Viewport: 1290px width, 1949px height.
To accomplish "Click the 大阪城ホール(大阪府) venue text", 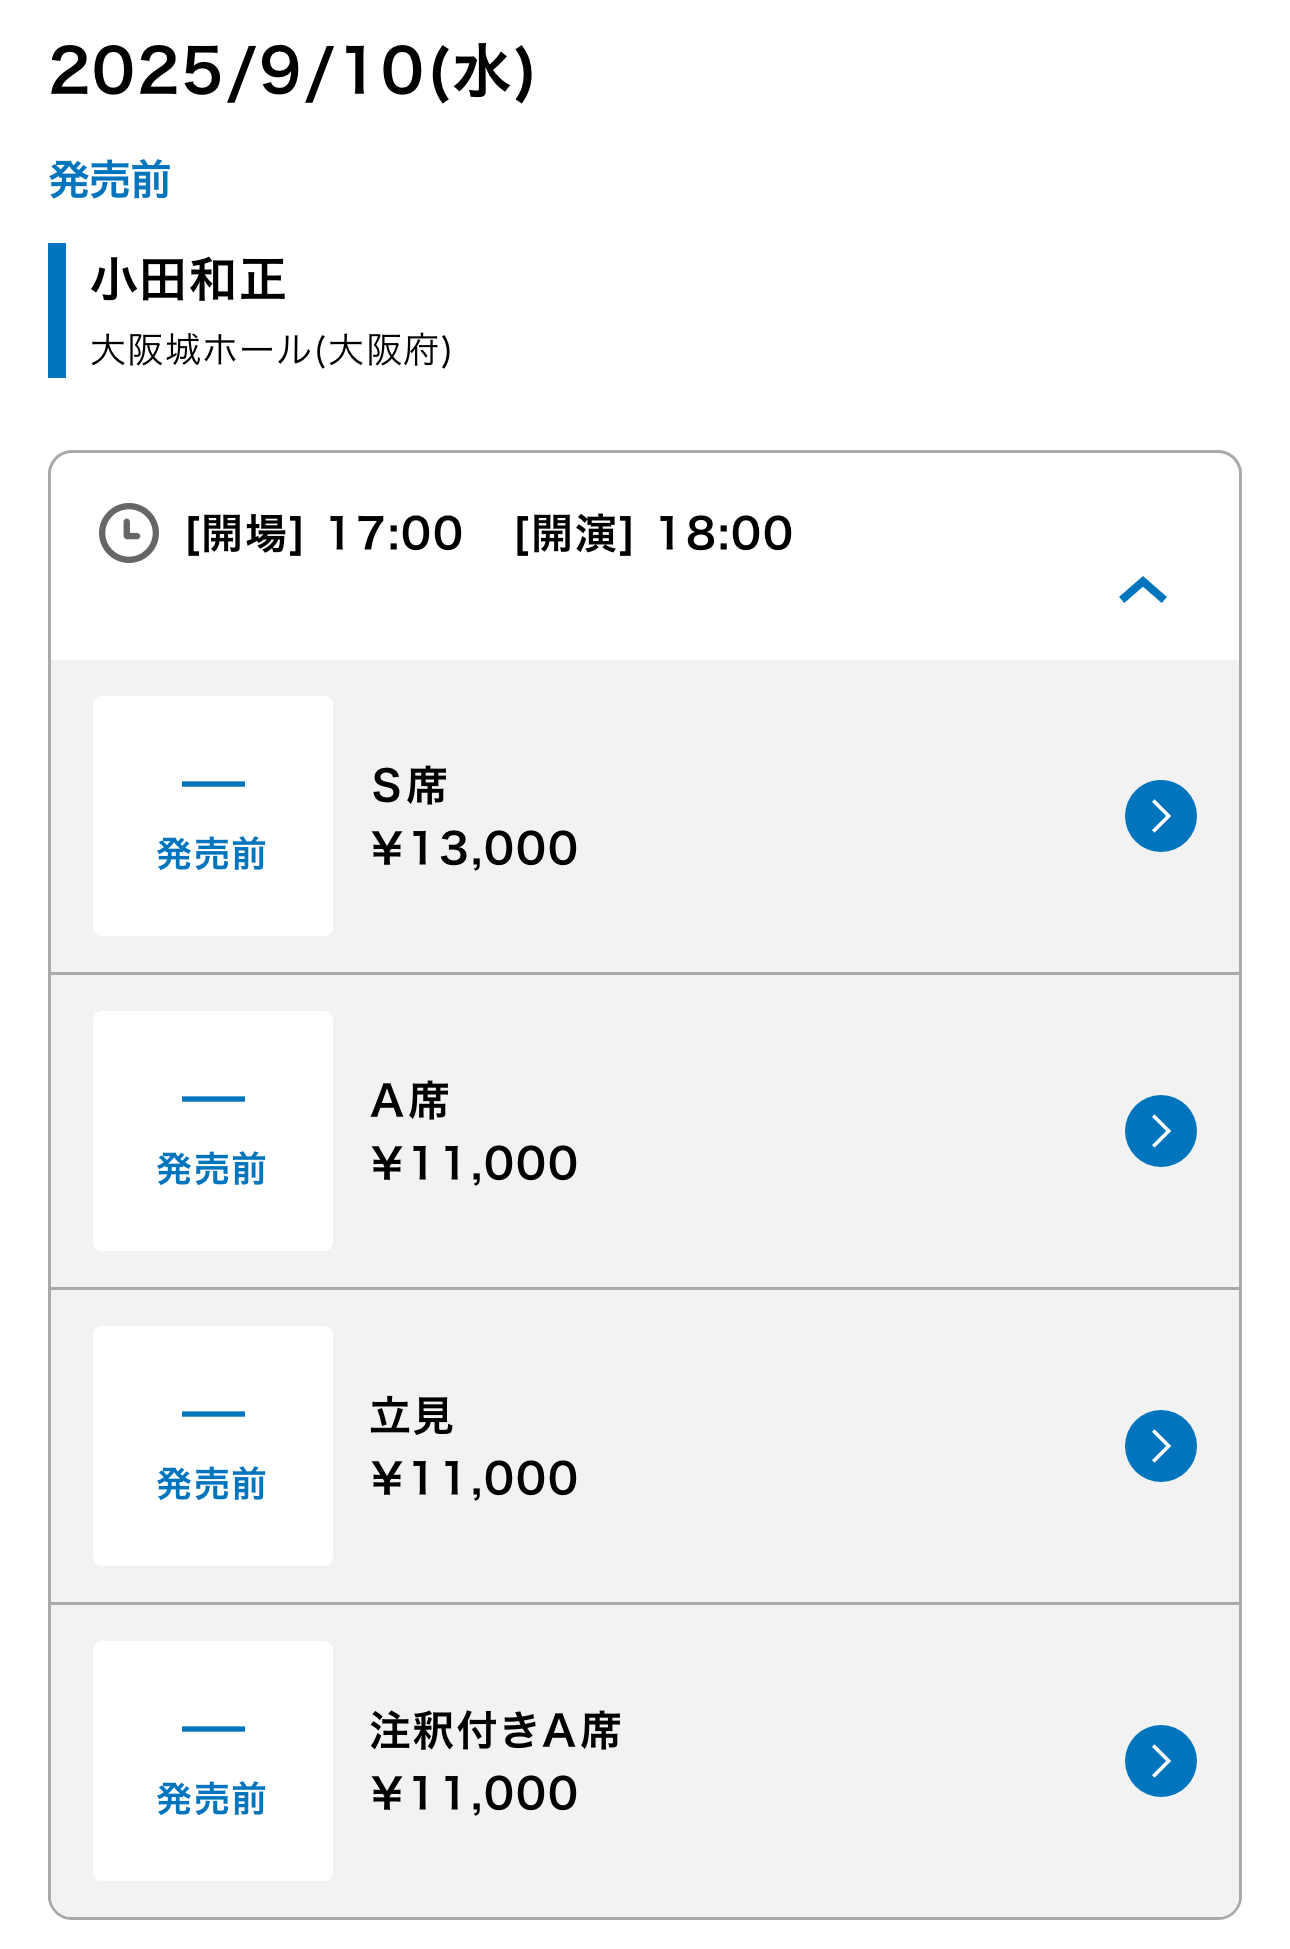I will point(271,351).
